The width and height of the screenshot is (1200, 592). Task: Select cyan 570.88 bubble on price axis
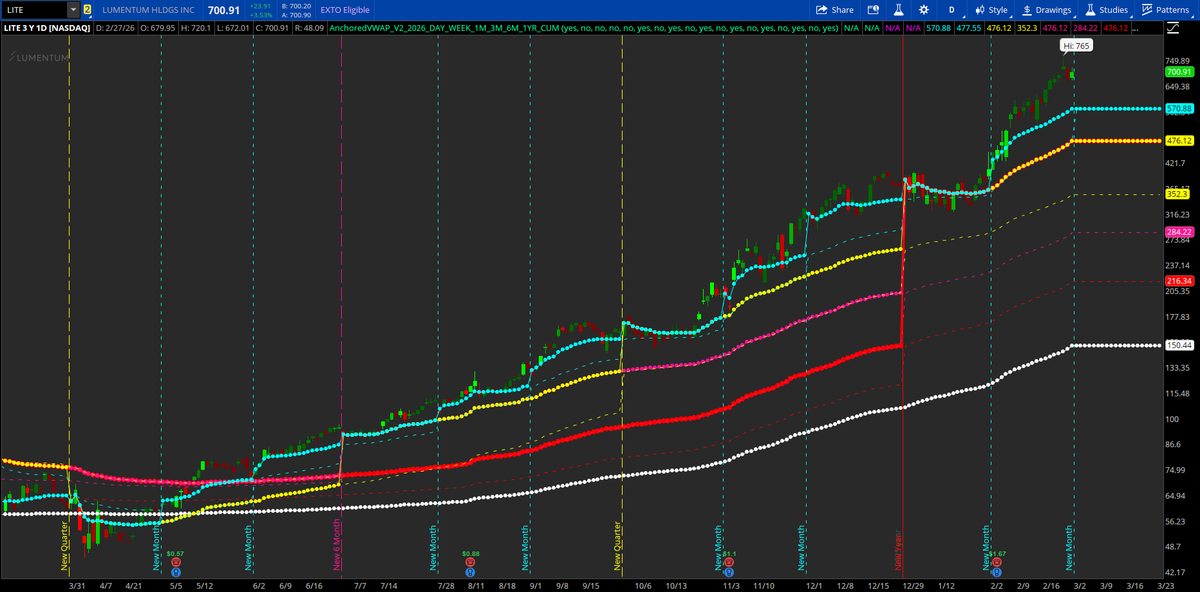1179,108
